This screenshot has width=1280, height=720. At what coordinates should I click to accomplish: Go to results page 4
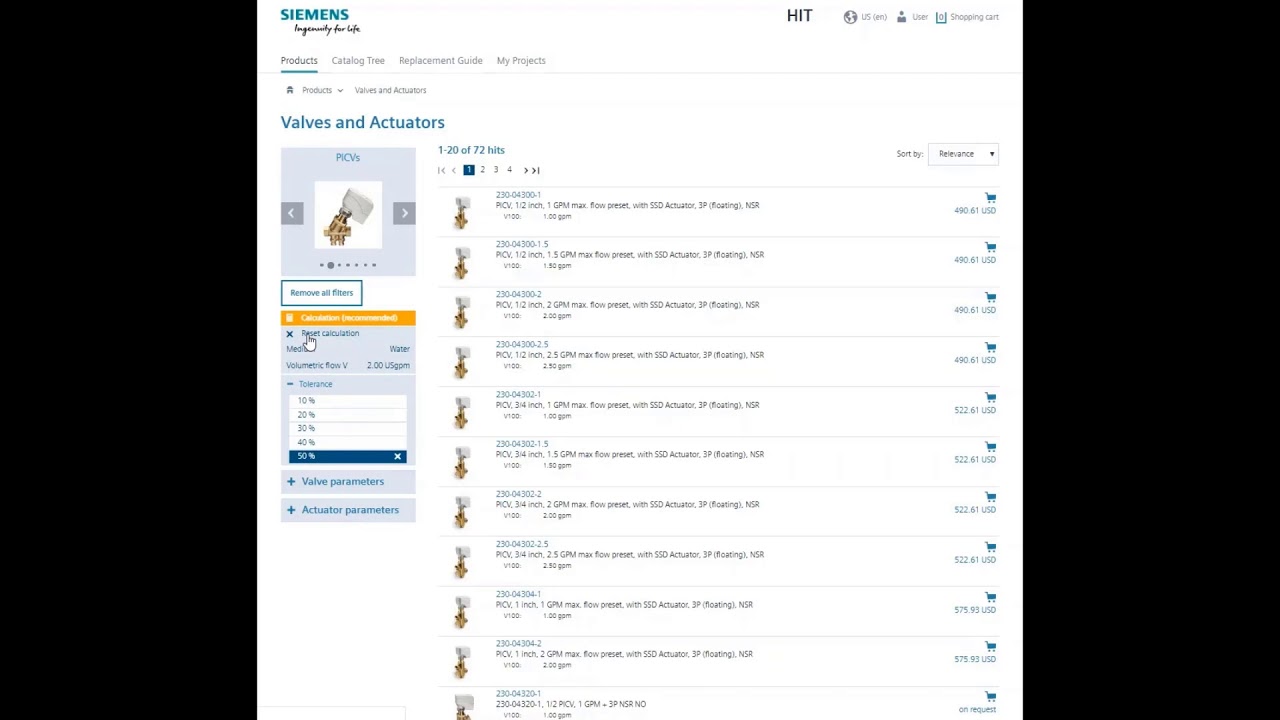coord(509,170)
